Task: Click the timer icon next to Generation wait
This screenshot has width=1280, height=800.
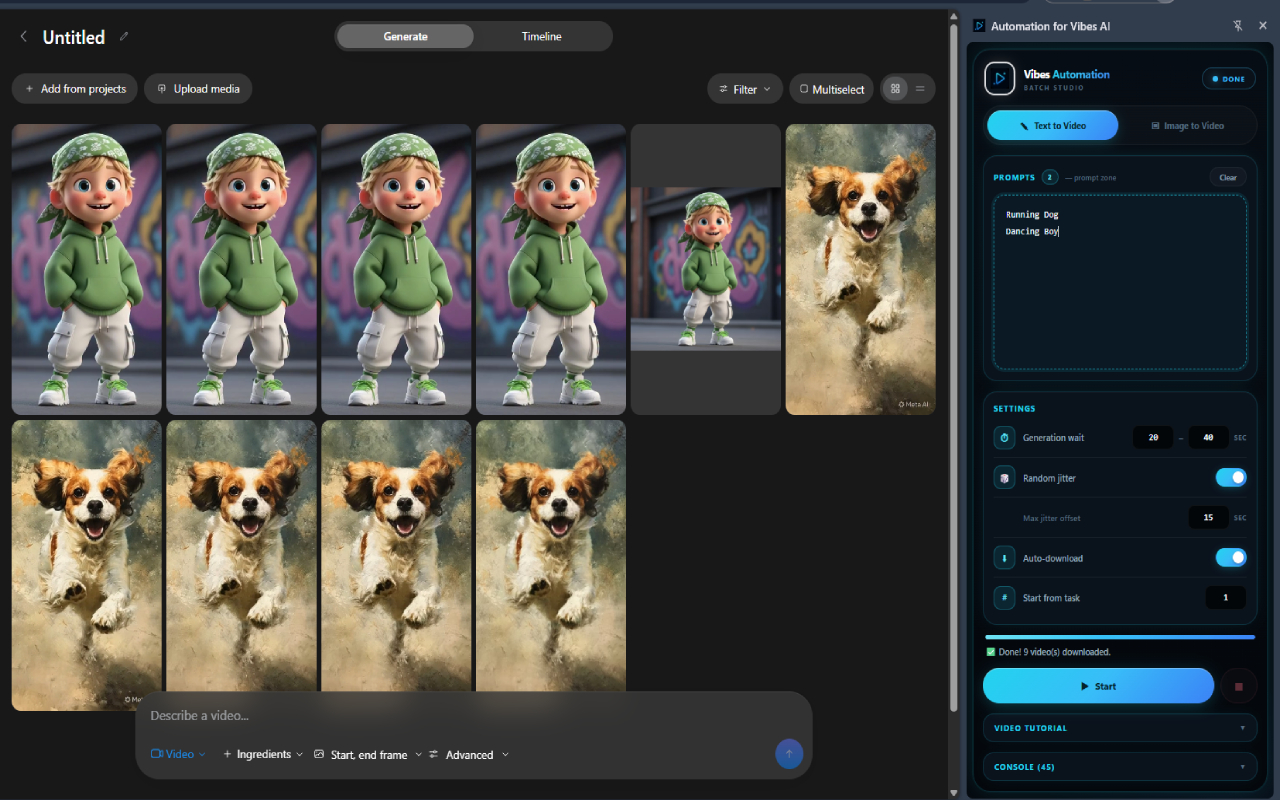Action: (1004, 438)
